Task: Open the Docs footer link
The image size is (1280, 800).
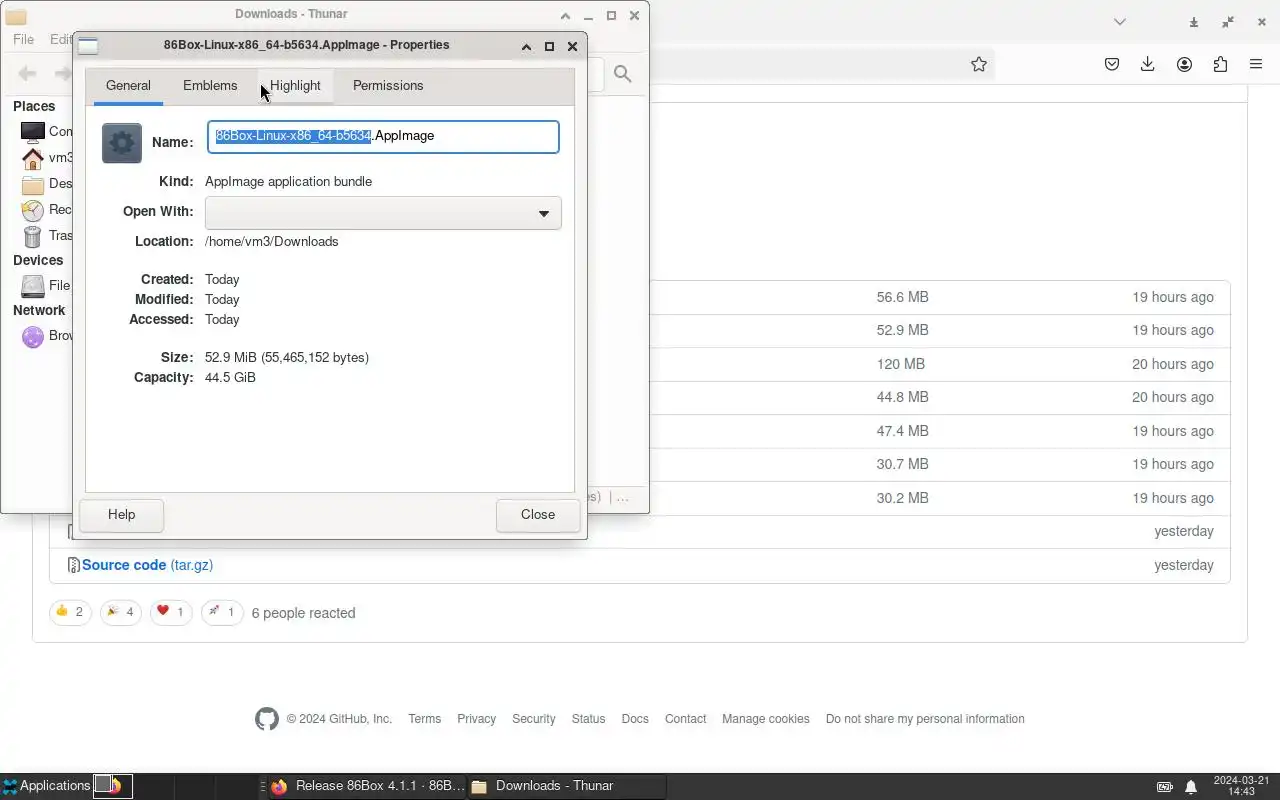Action: 635,719
